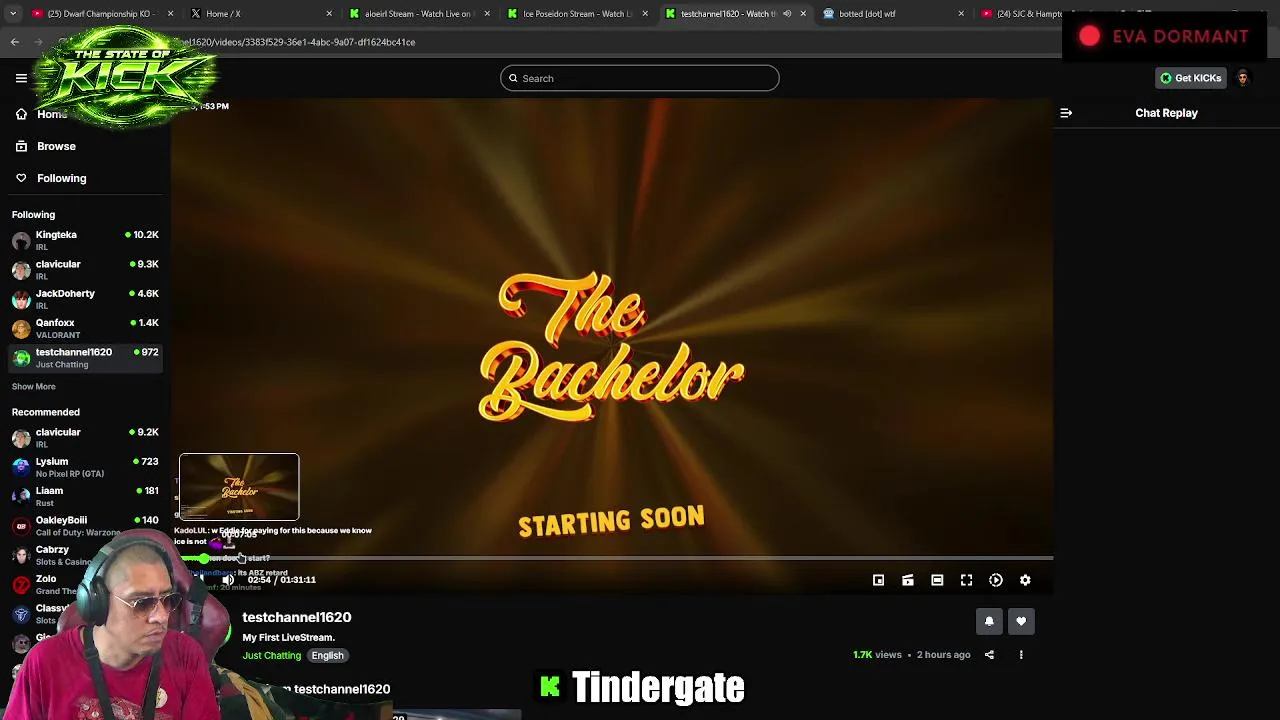
Task: Open Kingteka in the Following list
Action: click(x=85, y=240)
